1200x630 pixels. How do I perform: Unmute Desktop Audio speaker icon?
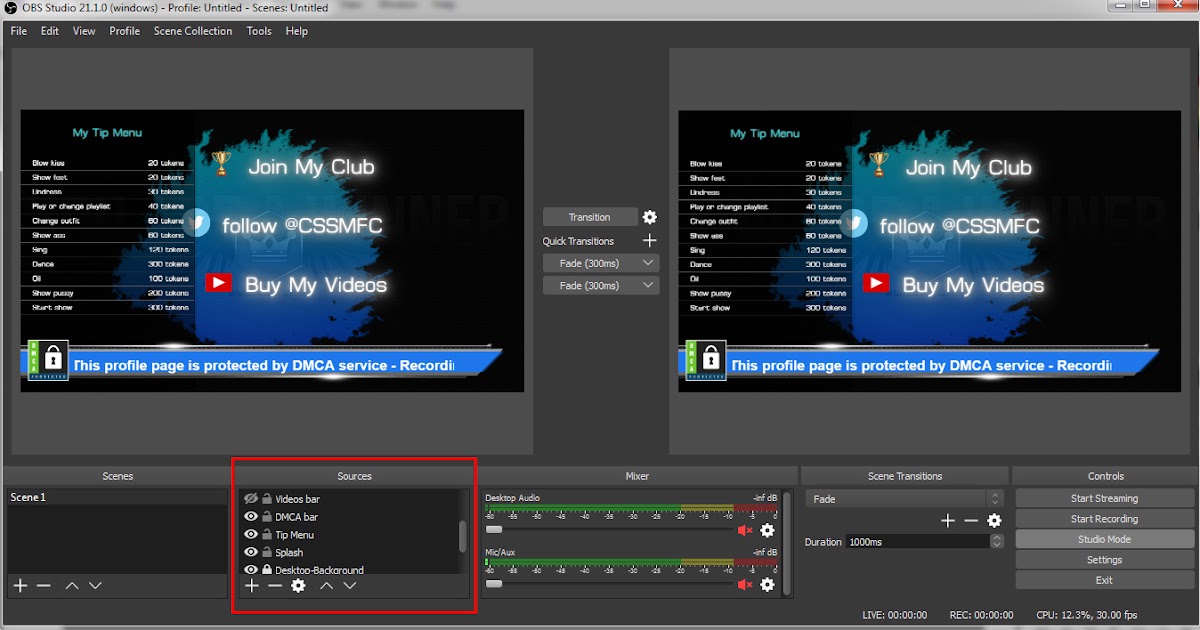(x=744, y=530)
